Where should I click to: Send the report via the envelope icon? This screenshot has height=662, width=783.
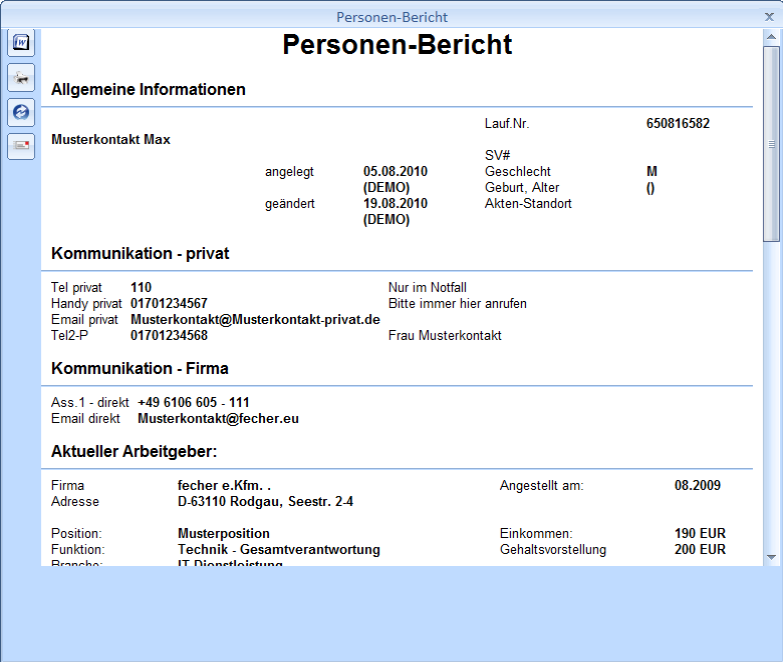click(21, 146)
